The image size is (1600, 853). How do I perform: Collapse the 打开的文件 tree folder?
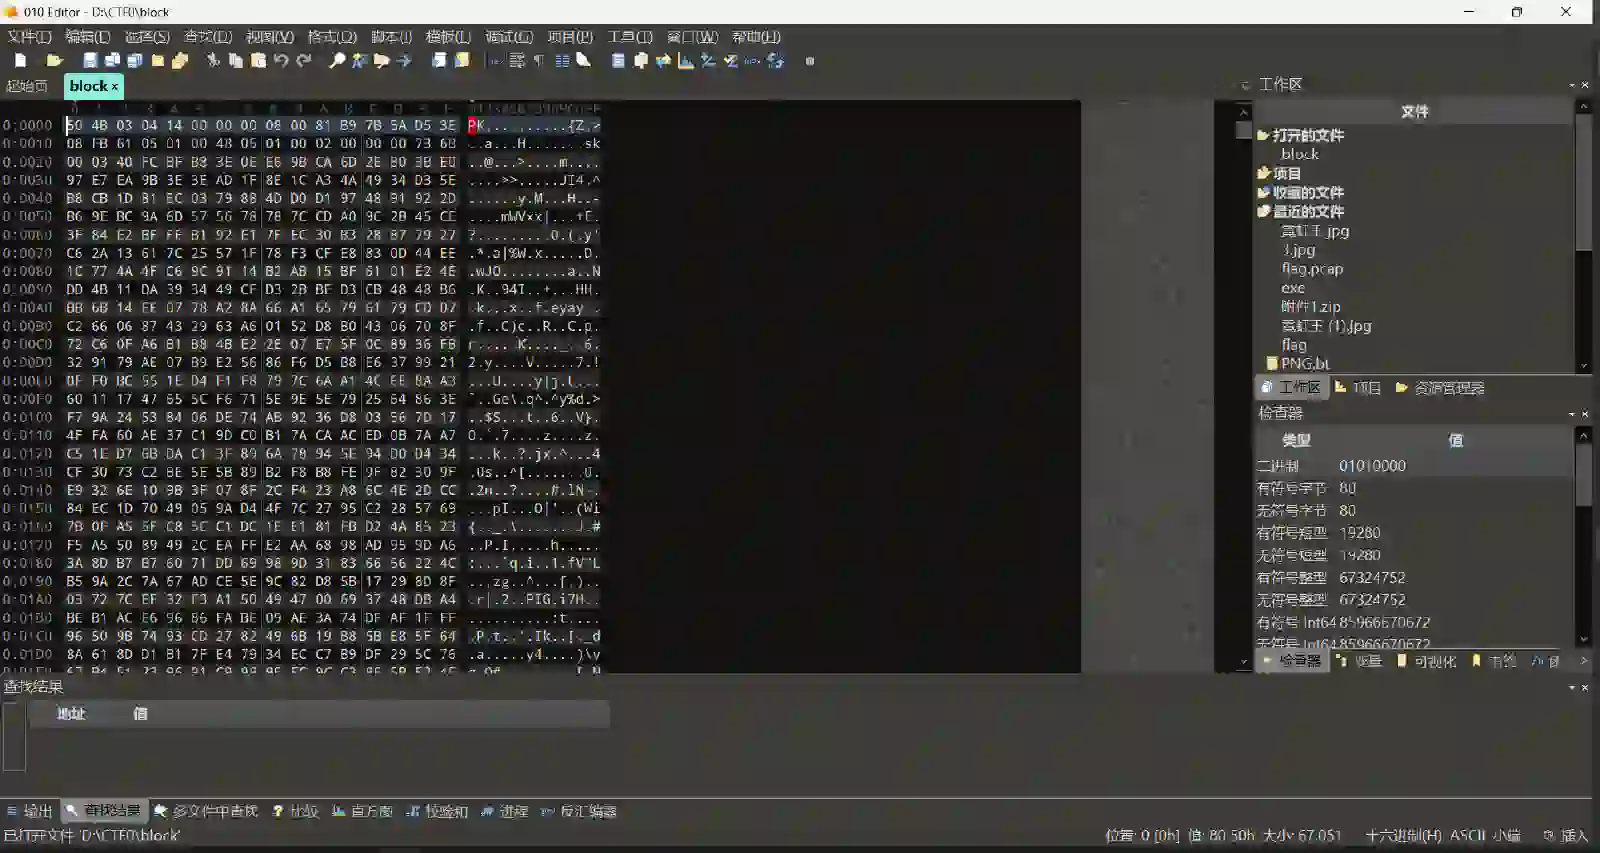[1264, 135]
